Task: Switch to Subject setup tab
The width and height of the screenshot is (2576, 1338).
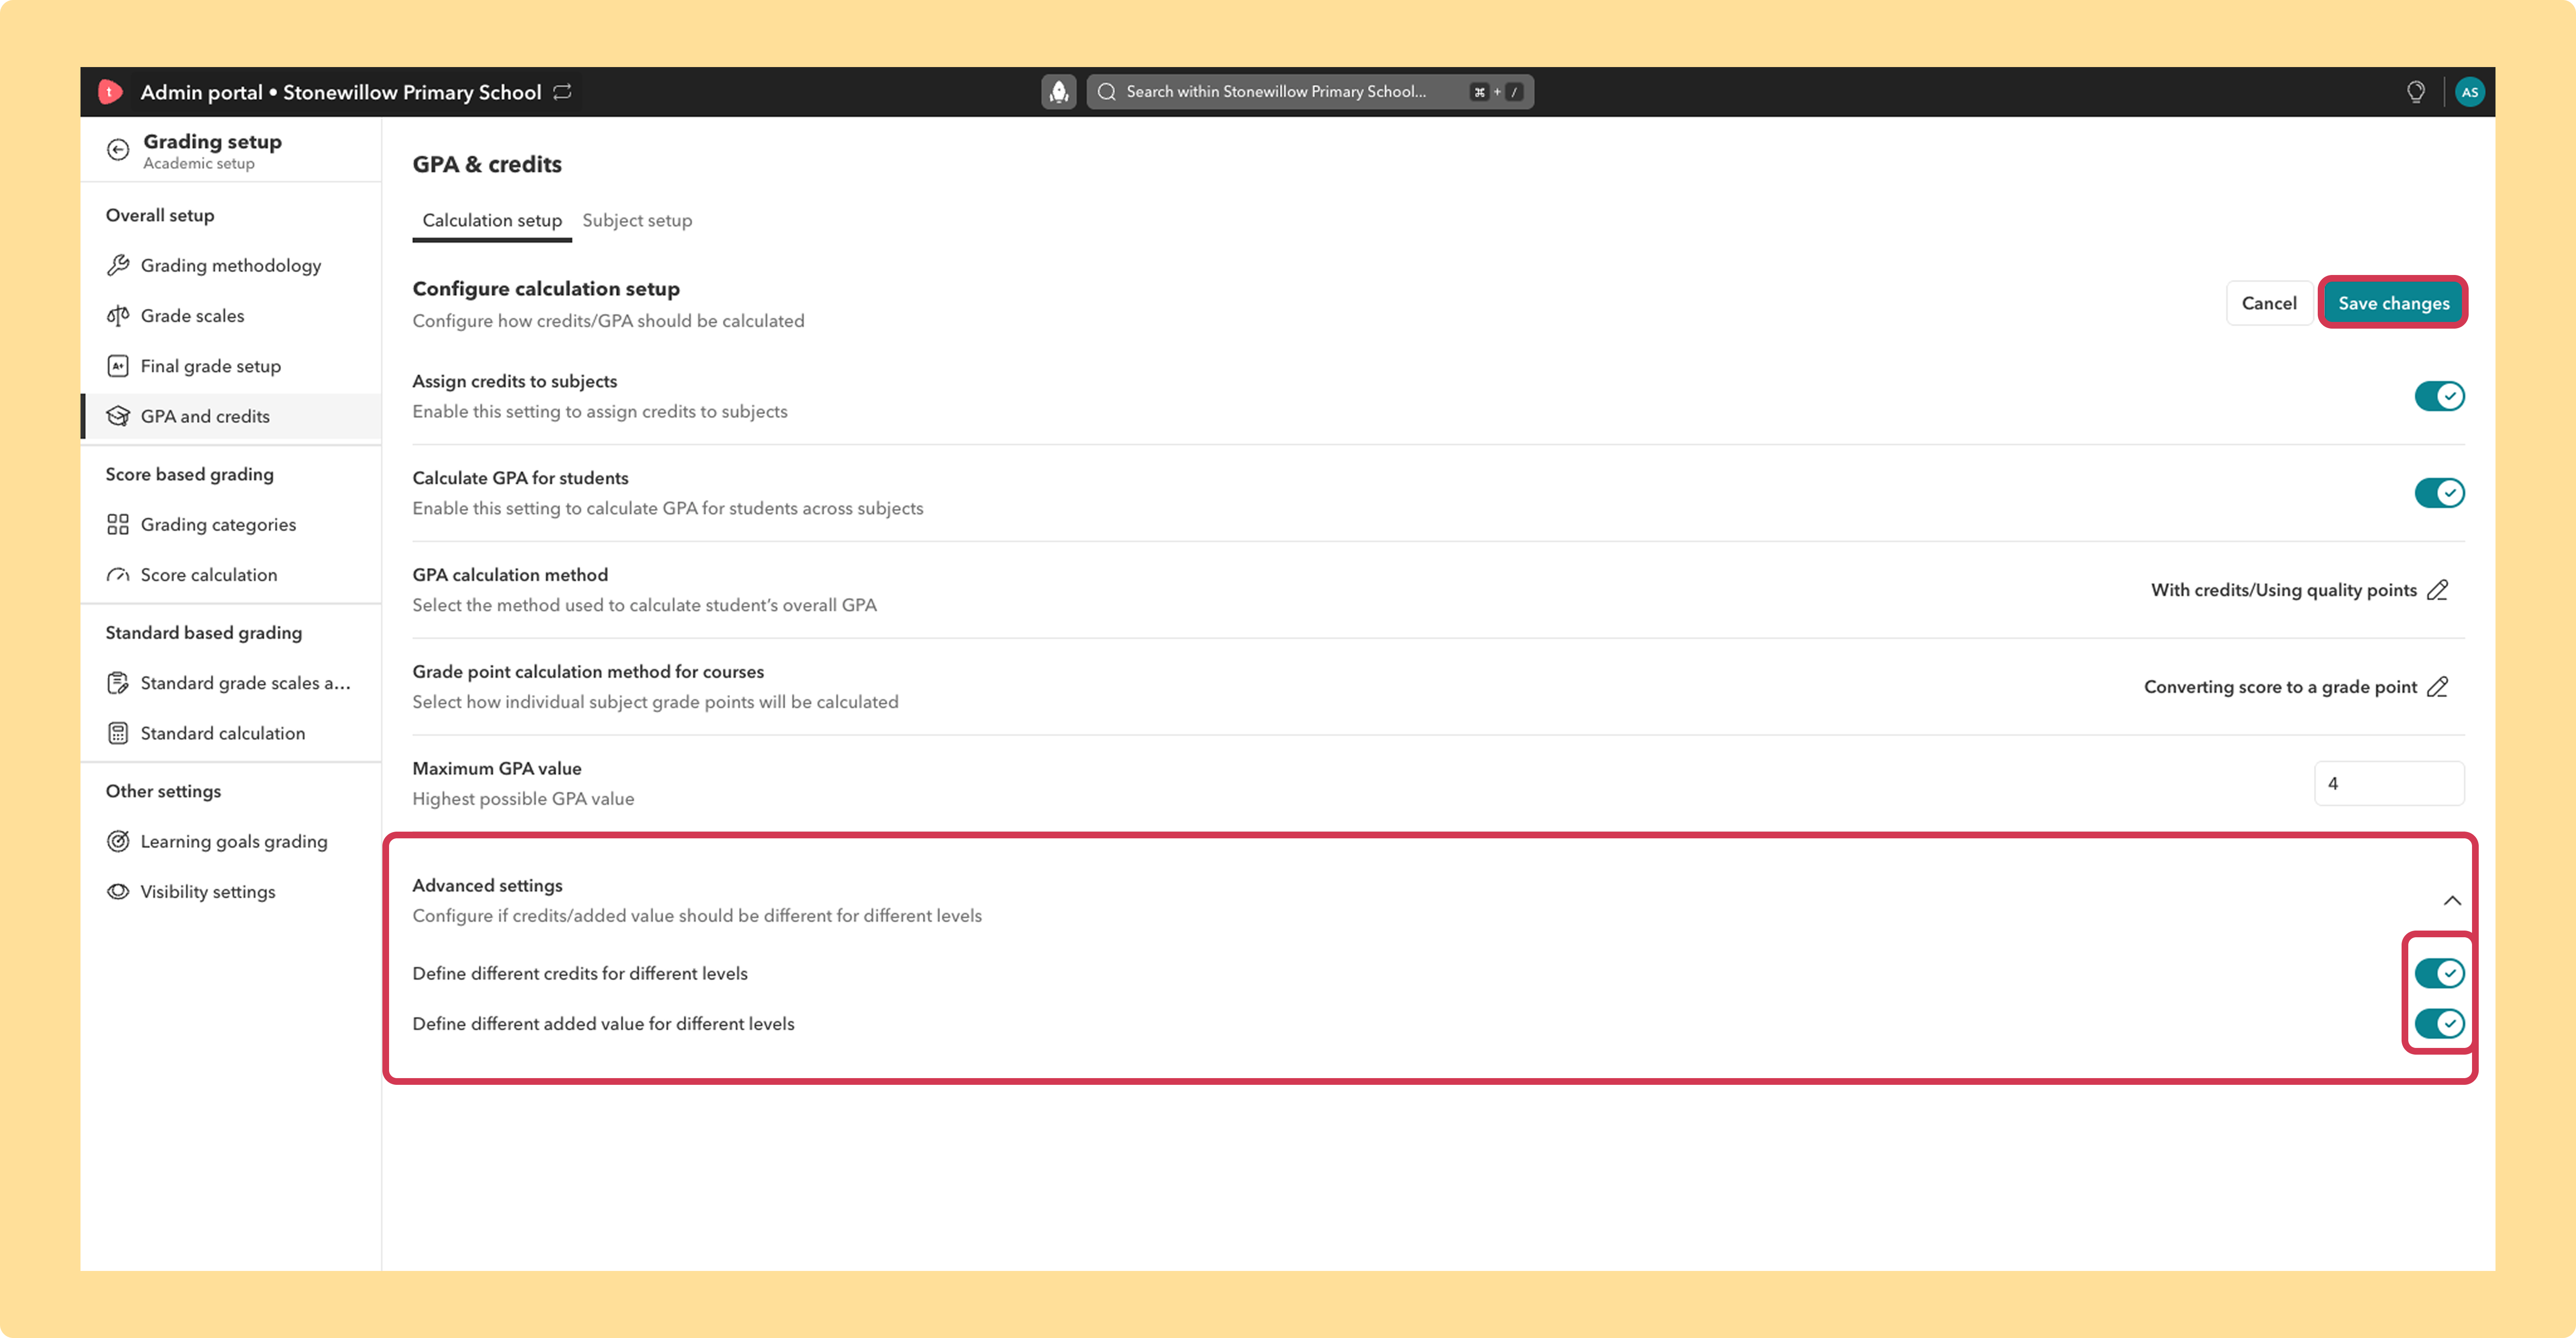Action: [637, 220]
